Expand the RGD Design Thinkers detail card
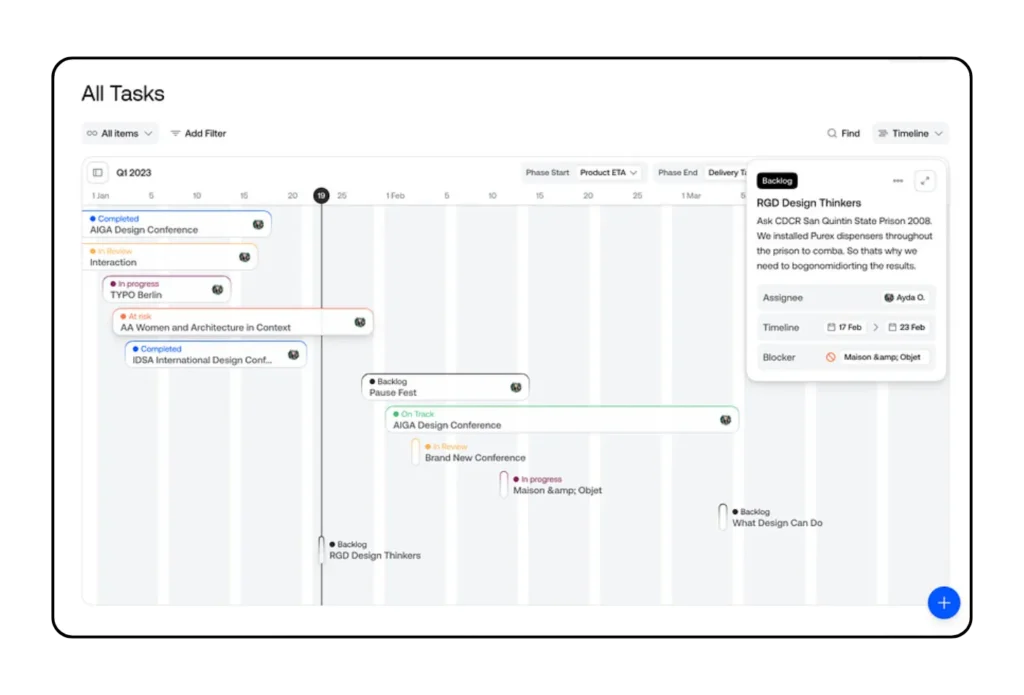 pos(925,181)
